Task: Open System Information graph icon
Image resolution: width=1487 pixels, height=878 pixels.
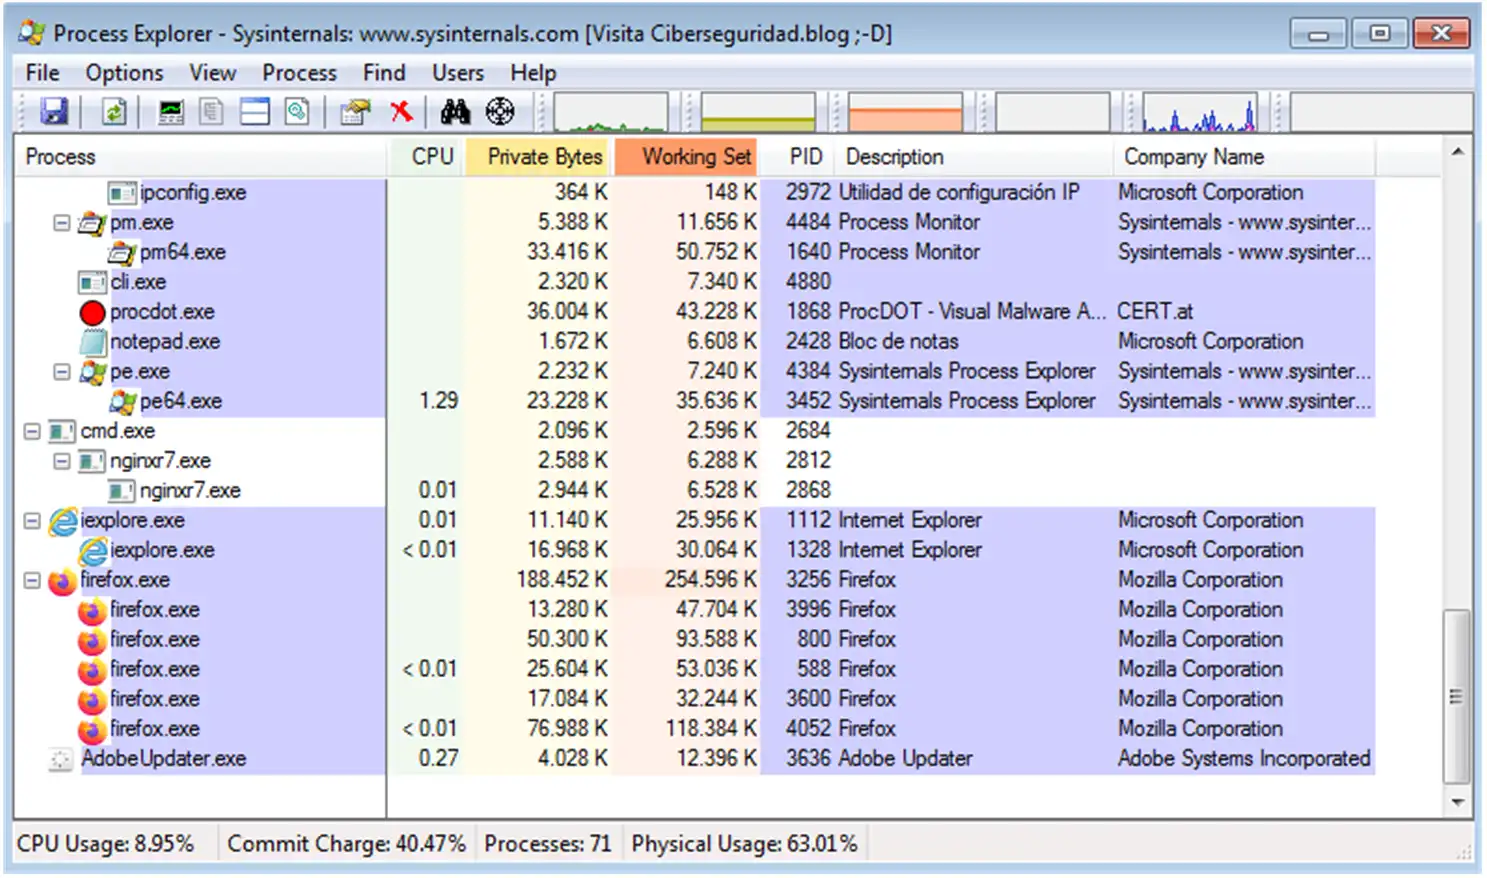Action: tap(171, 111)
